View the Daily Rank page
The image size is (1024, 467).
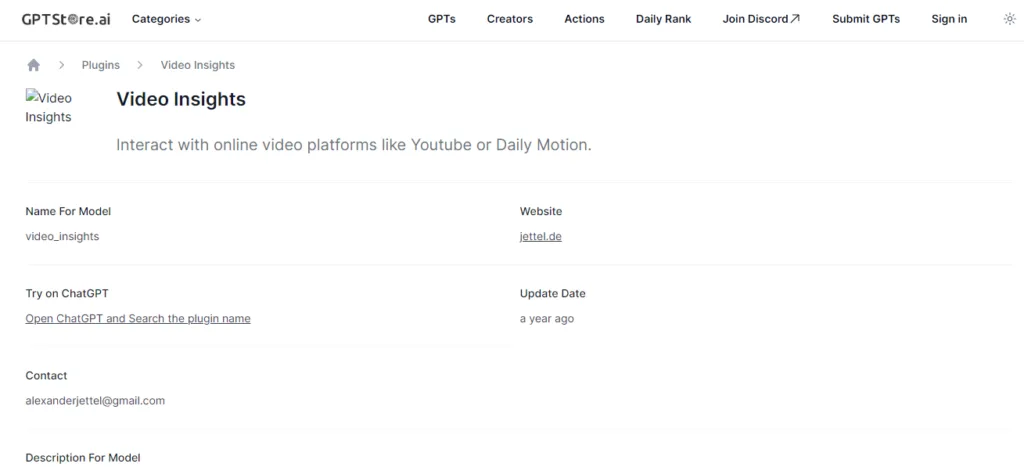point(664,19)
